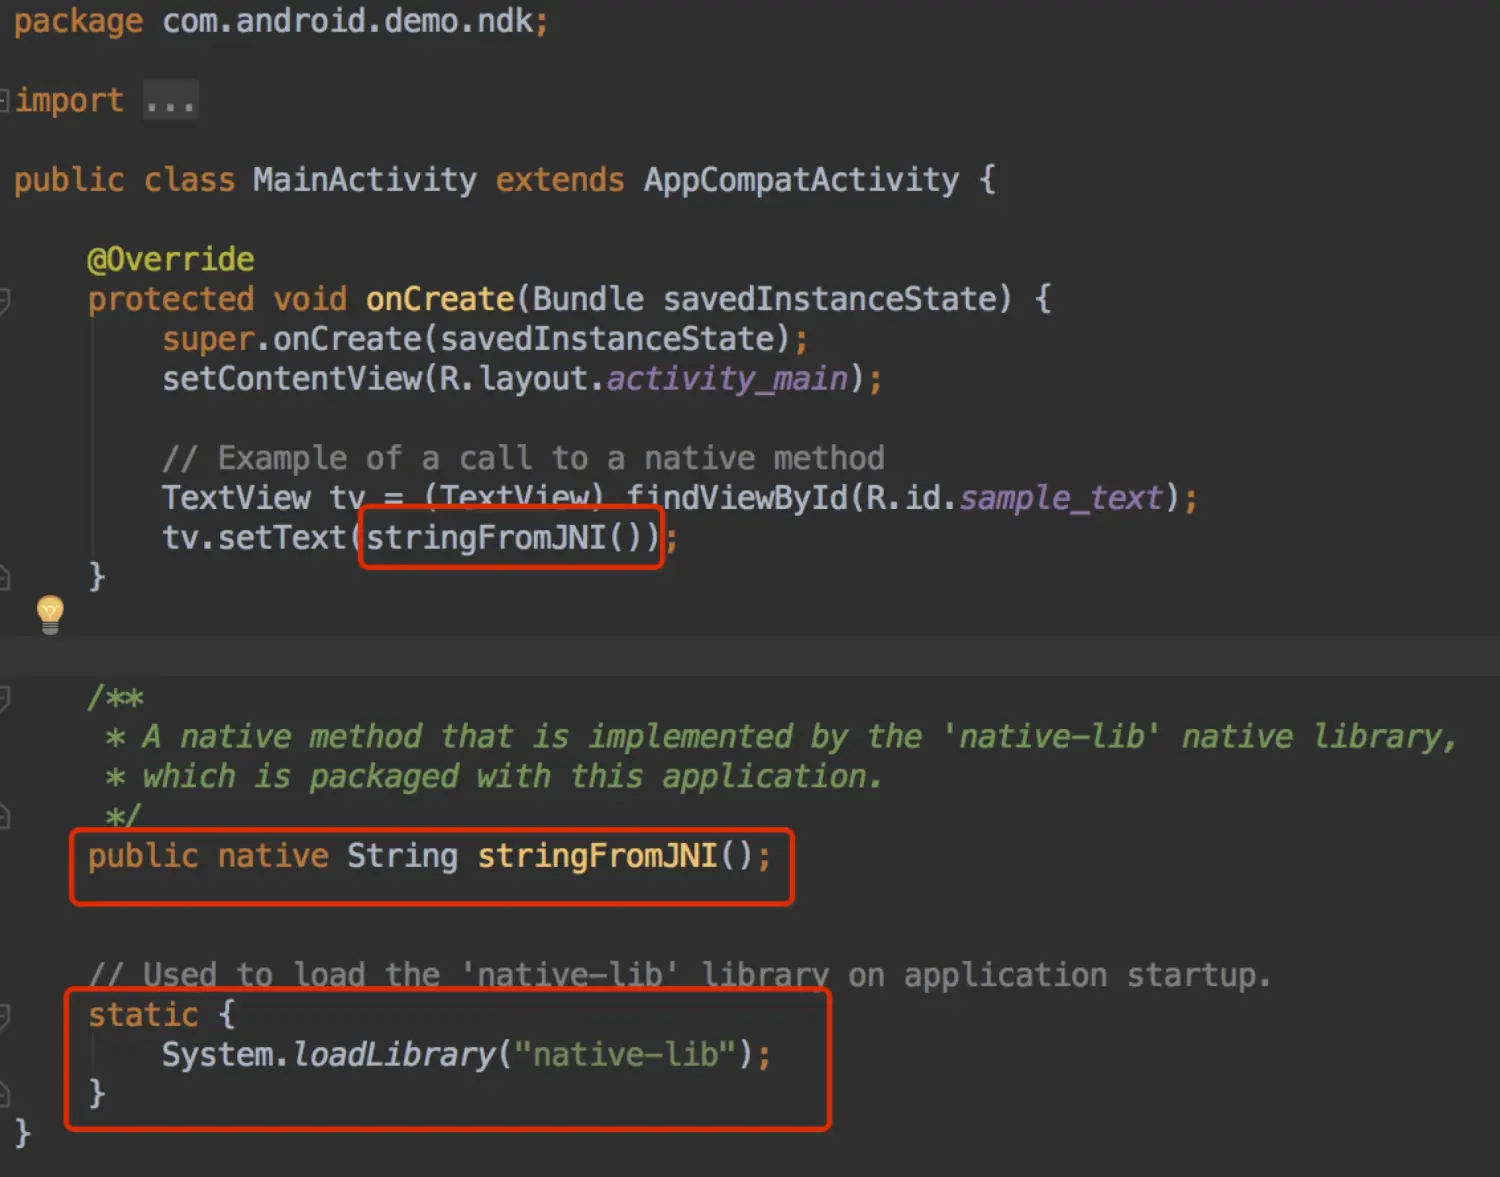Collapse the Javadoc comment fold marker
This screenshot has height=1177, width=1500.
(4, 697)
